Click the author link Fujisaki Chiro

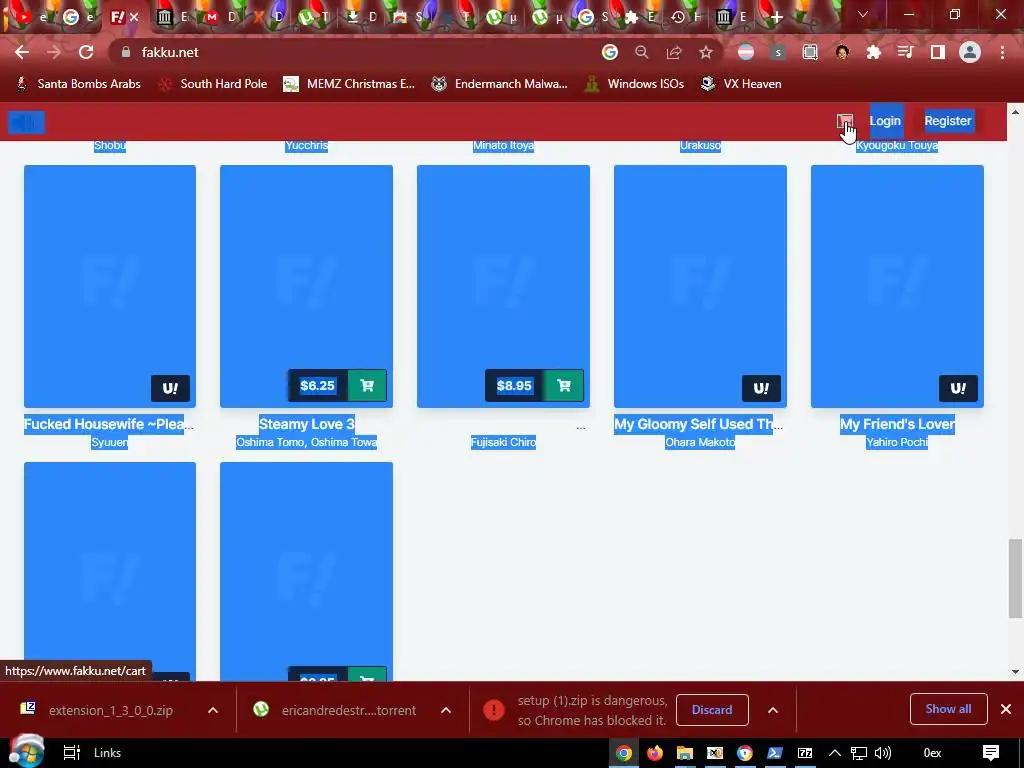coord(503,443)
